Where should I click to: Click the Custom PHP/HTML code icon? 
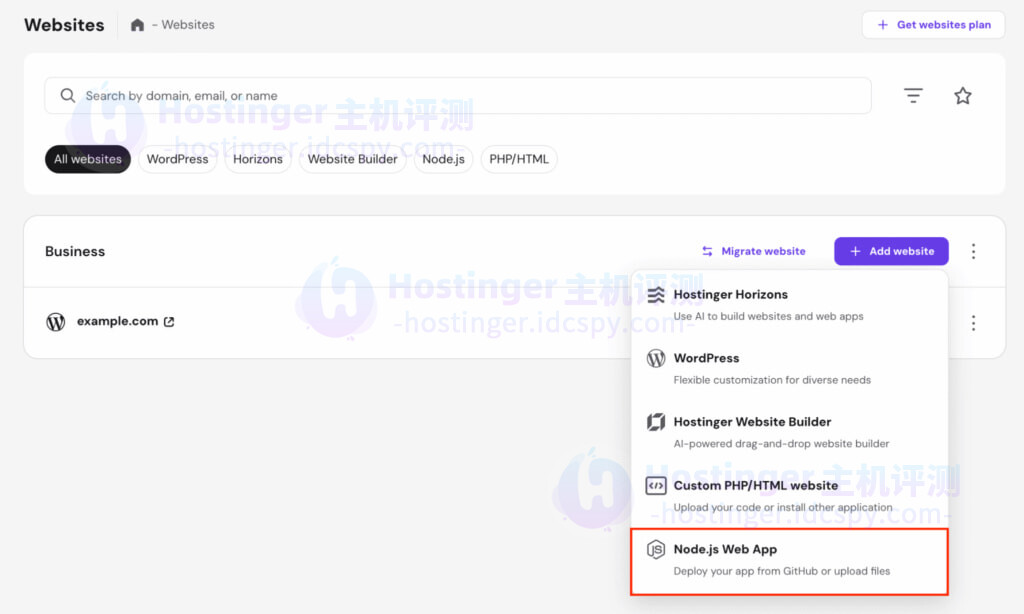point(658,485)
